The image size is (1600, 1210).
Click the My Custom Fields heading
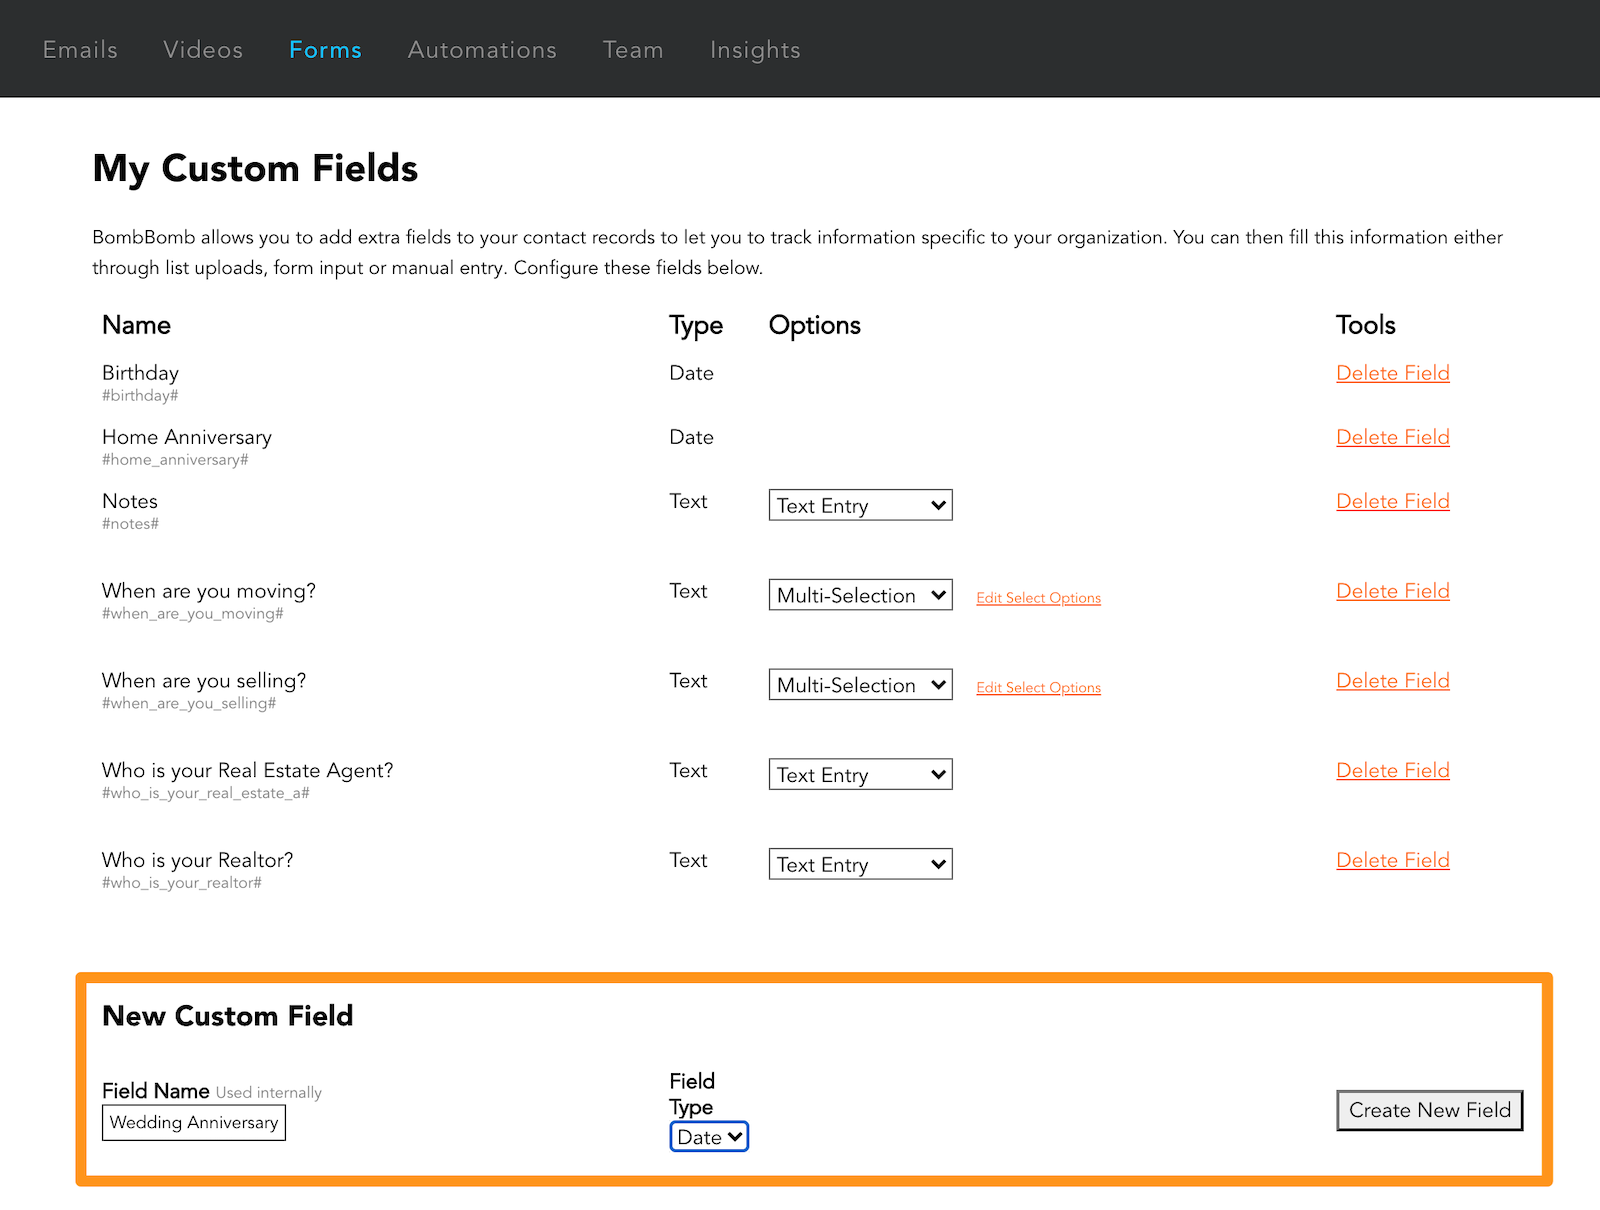[x=255, y=169]
